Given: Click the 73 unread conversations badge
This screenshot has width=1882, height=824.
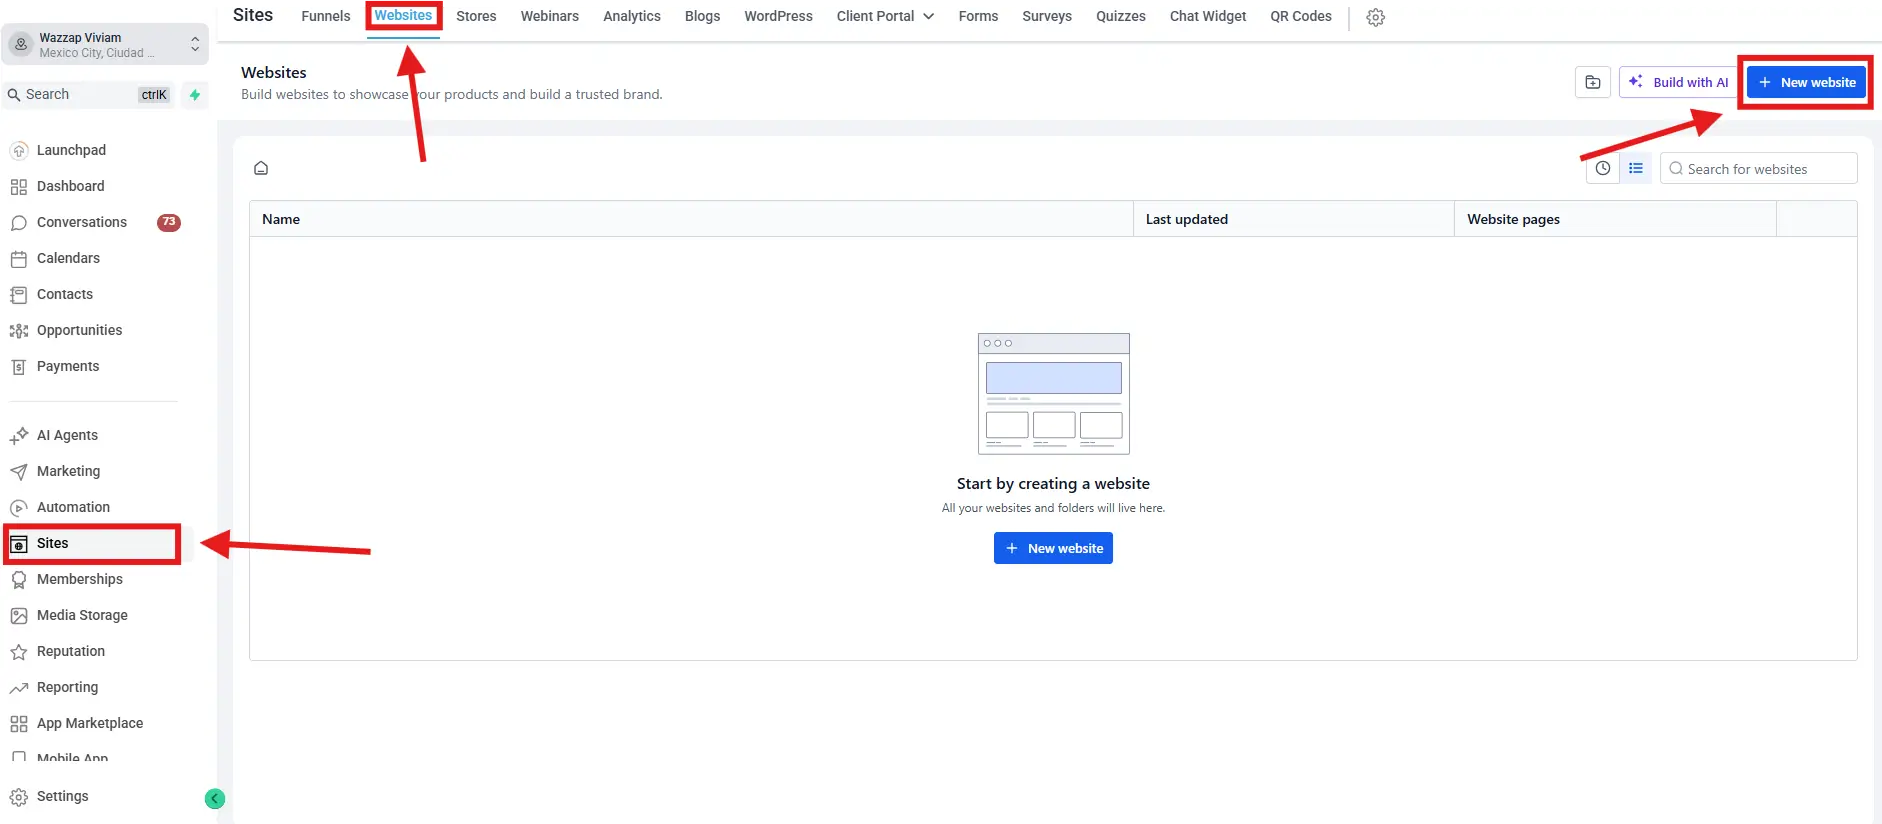Looking at the screenshot, I should (169, 222).
